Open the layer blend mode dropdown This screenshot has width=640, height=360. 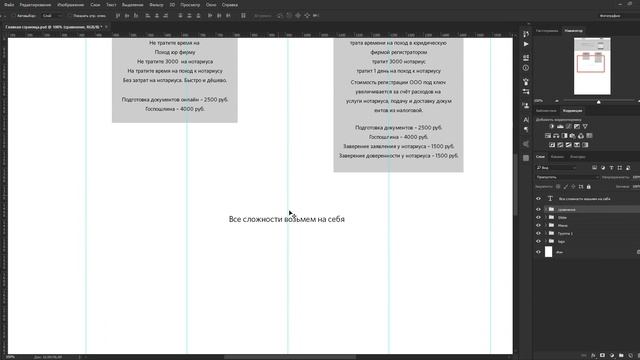pos(567,177)
